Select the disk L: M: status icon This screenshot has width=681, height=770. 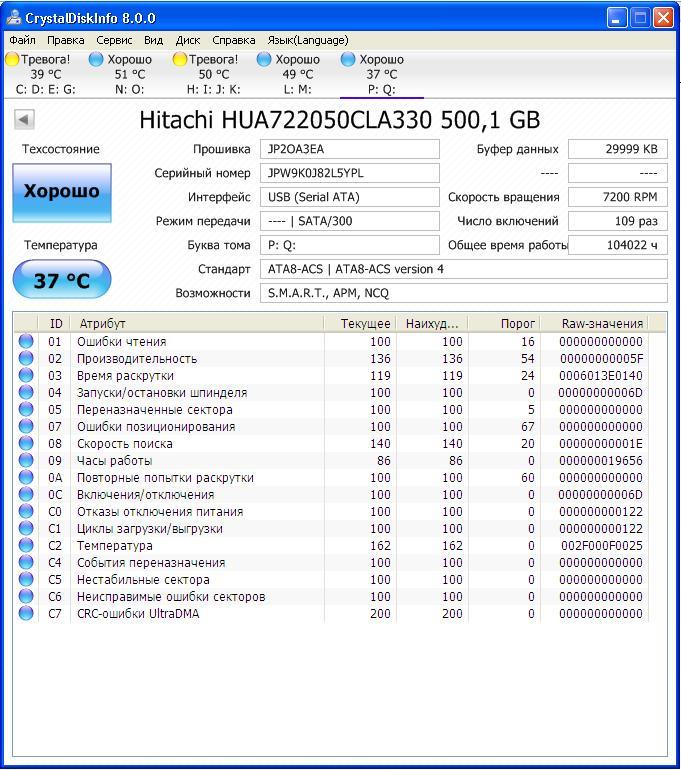(264, 59)
